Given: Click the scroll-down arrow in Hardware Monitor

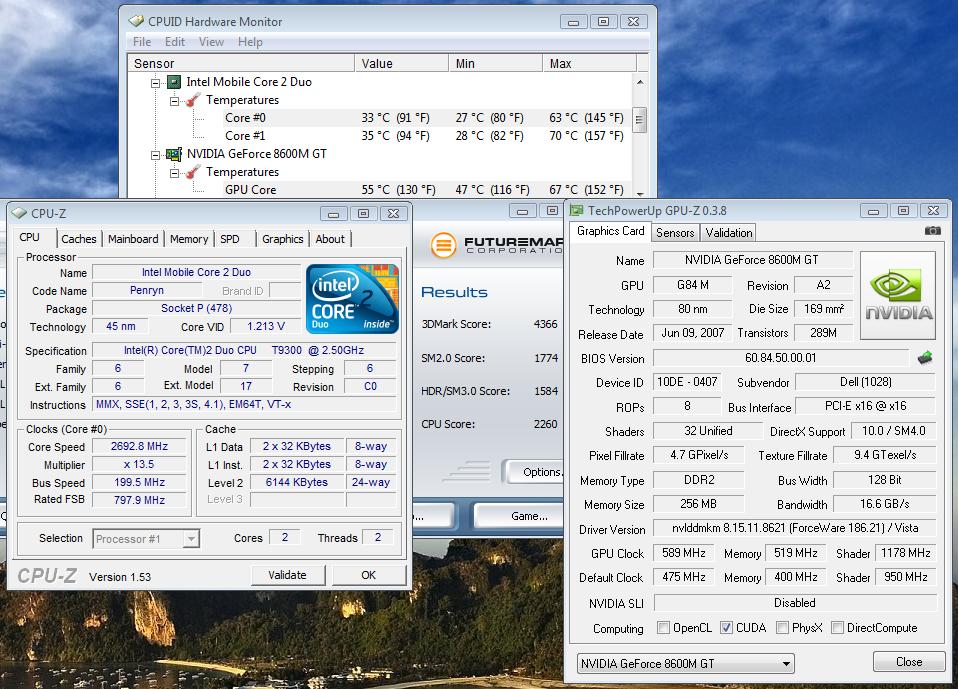Looking at the screenshot, I should click(x=640, y=193).
